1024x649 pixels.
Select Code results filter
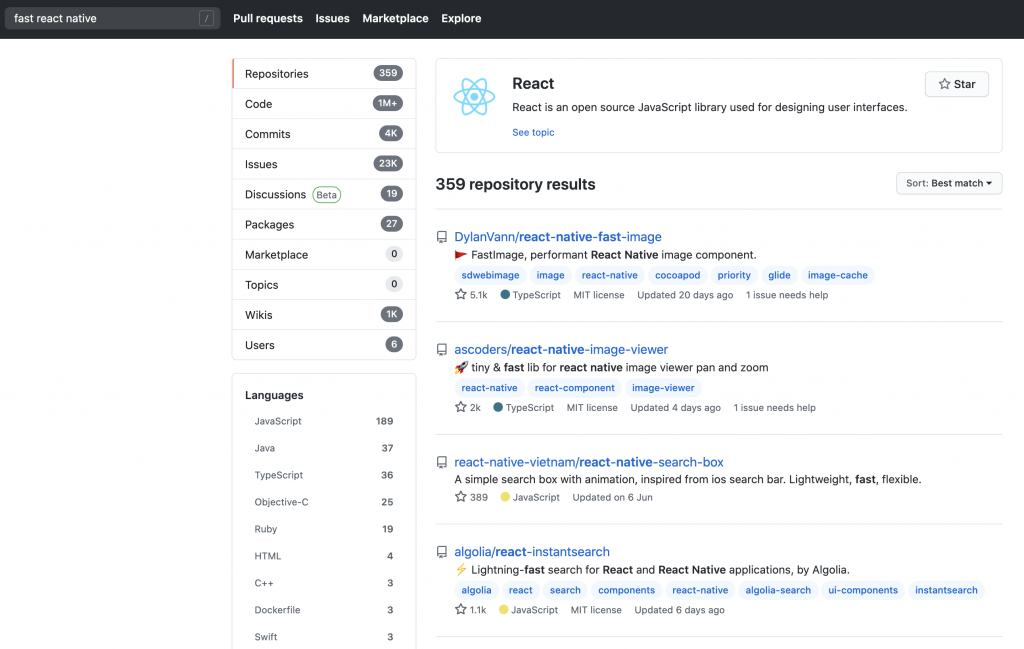point(324,104)
